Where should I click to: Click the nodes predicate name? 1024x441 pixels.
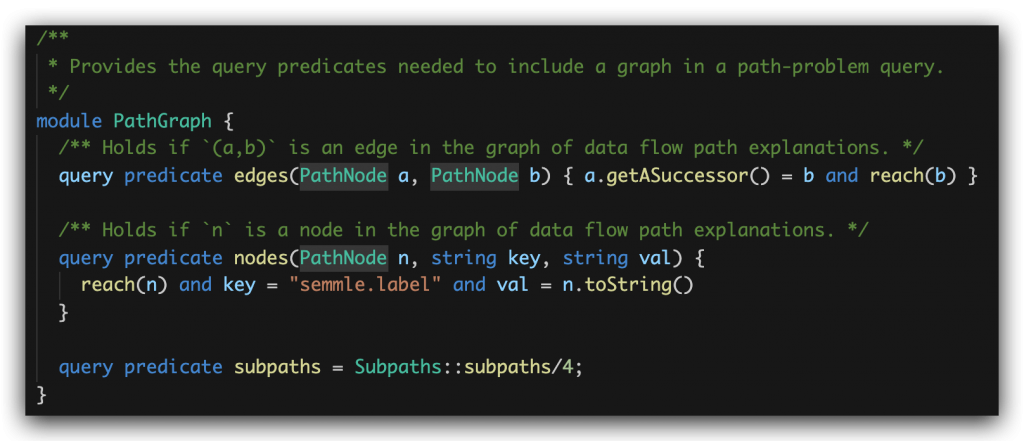261,258
